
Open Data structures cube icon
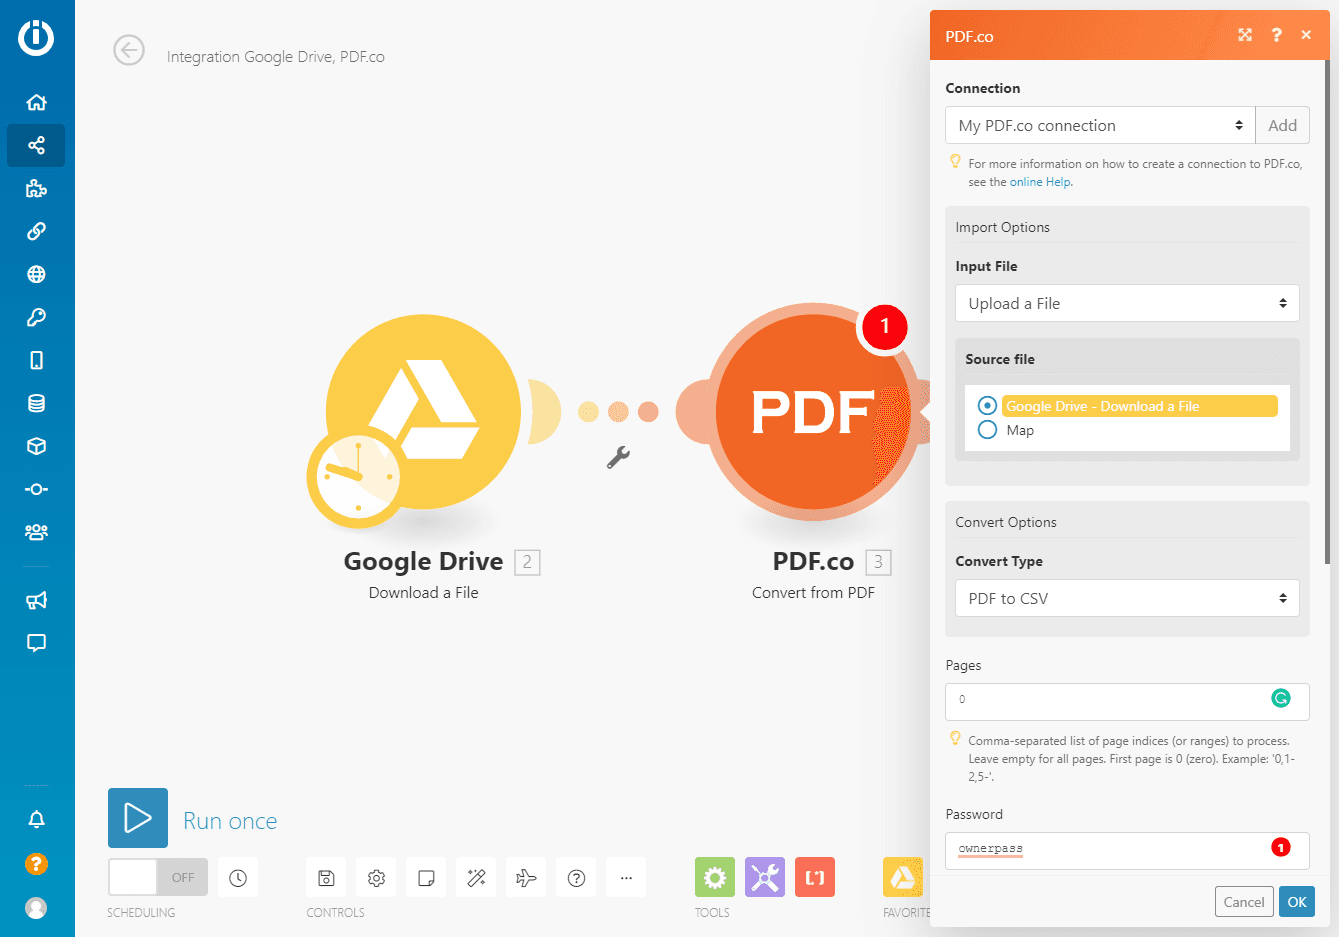coord(36,446)
